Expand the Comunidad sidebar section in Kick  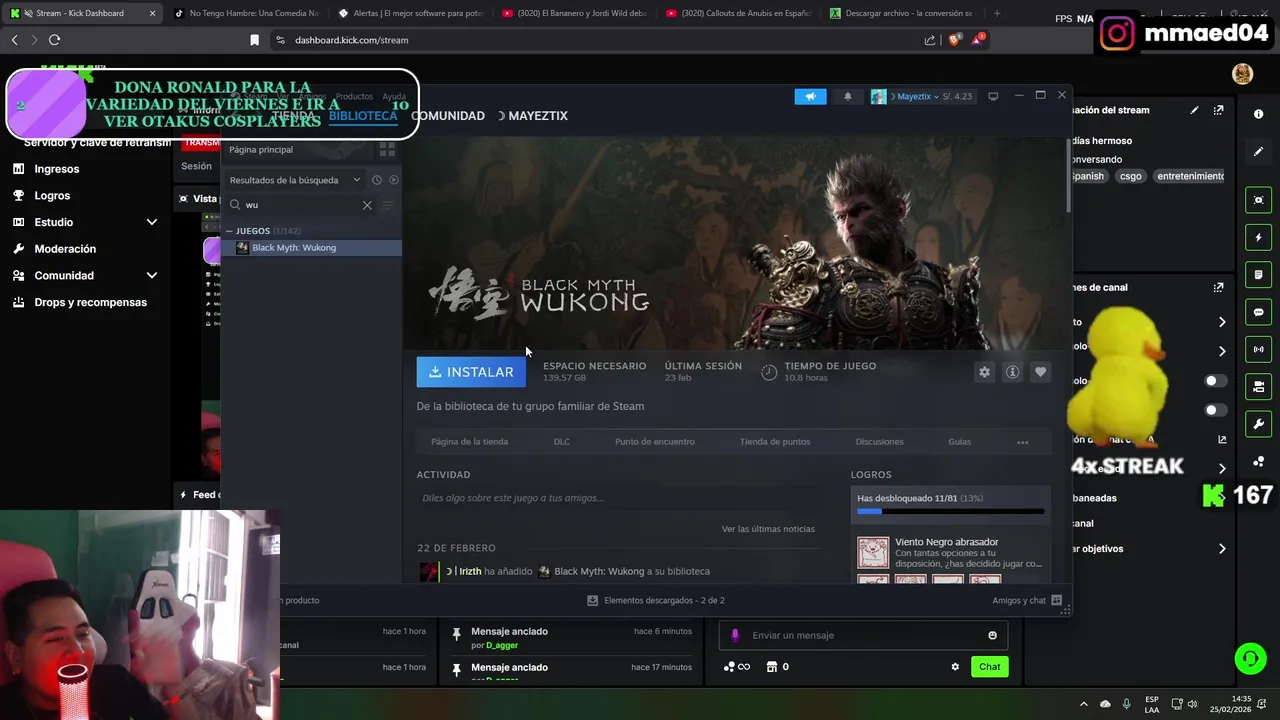click(x=152, y=275)
